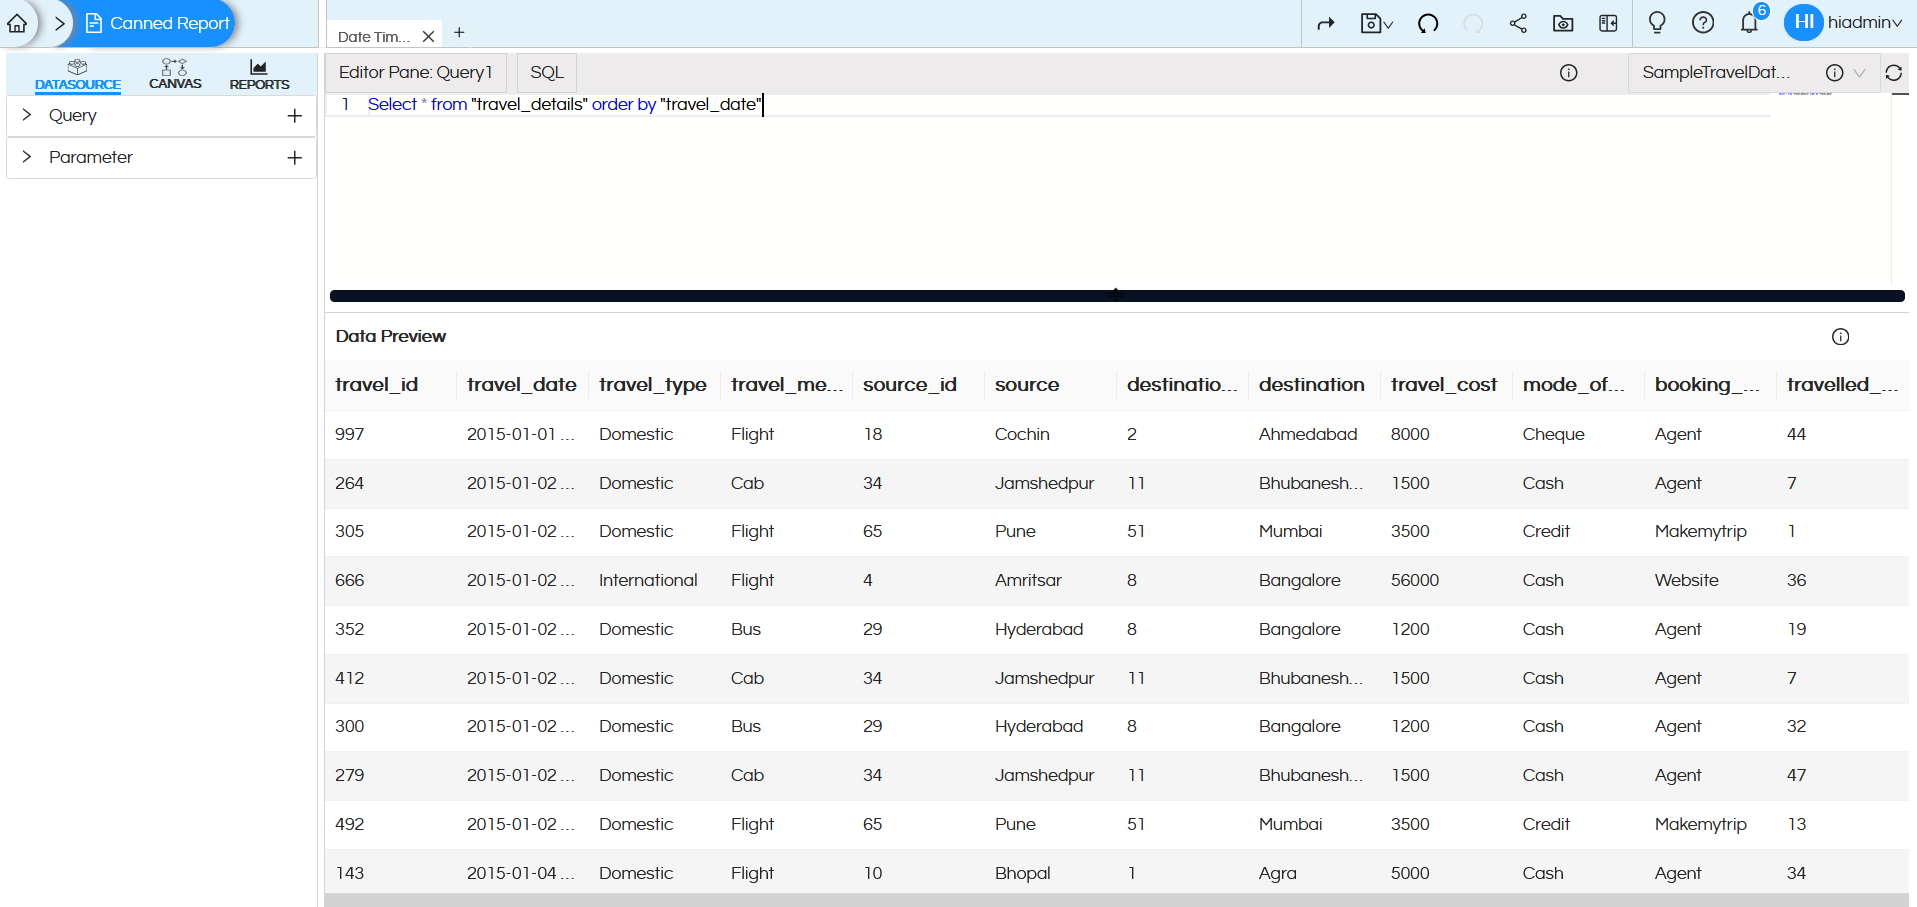Open the Datasource panel

coord(77,72)
